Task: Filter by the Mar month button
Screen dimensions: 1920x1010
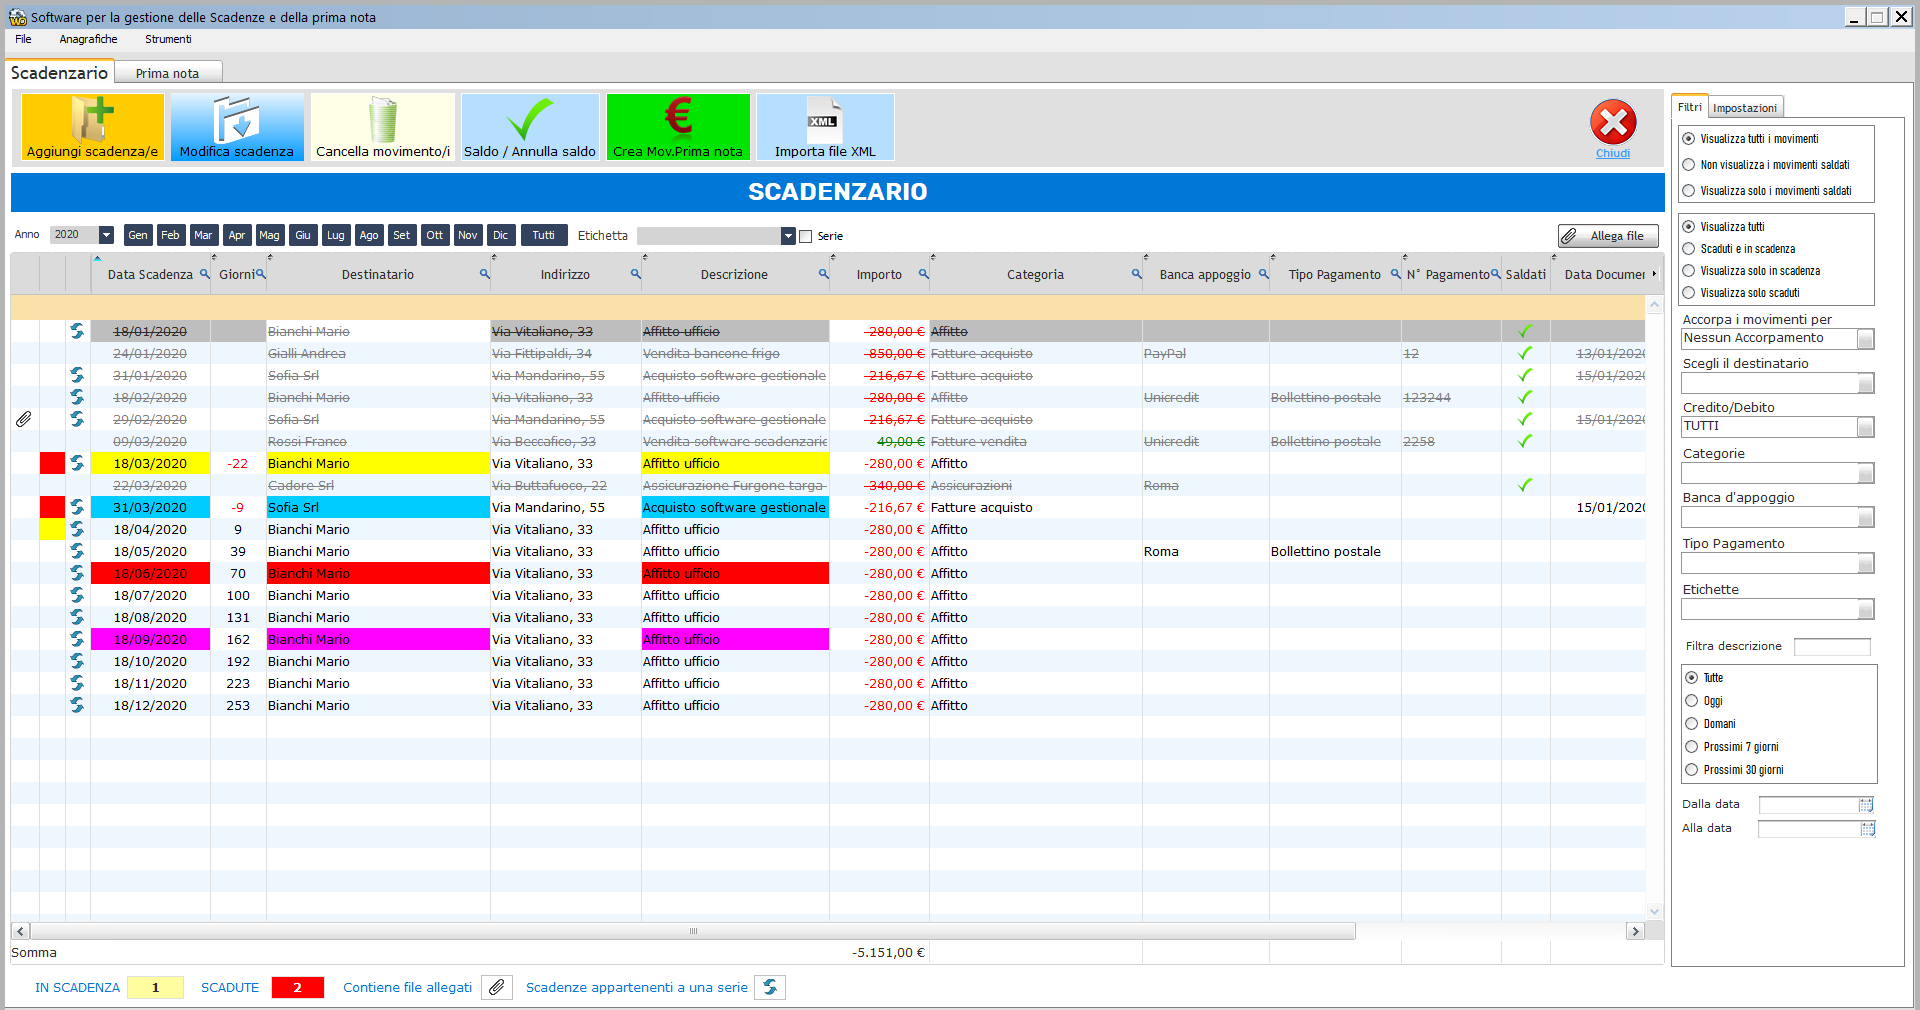Action: [x=203, y=235]
